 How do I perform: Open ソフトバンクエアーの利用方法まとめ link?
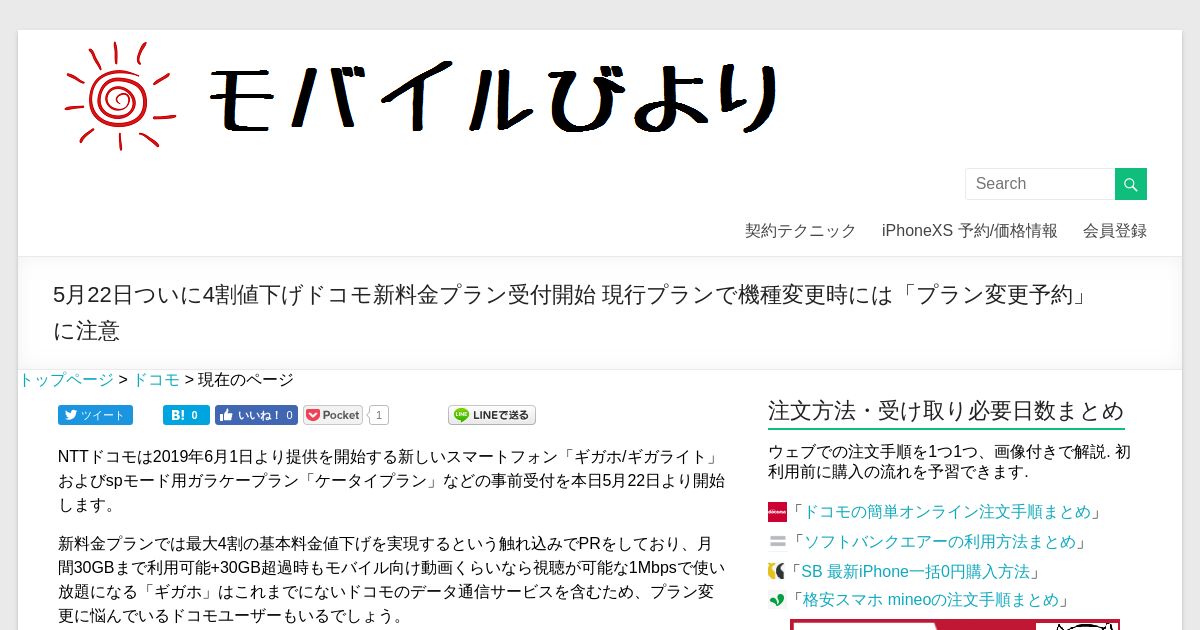(938, 542)
